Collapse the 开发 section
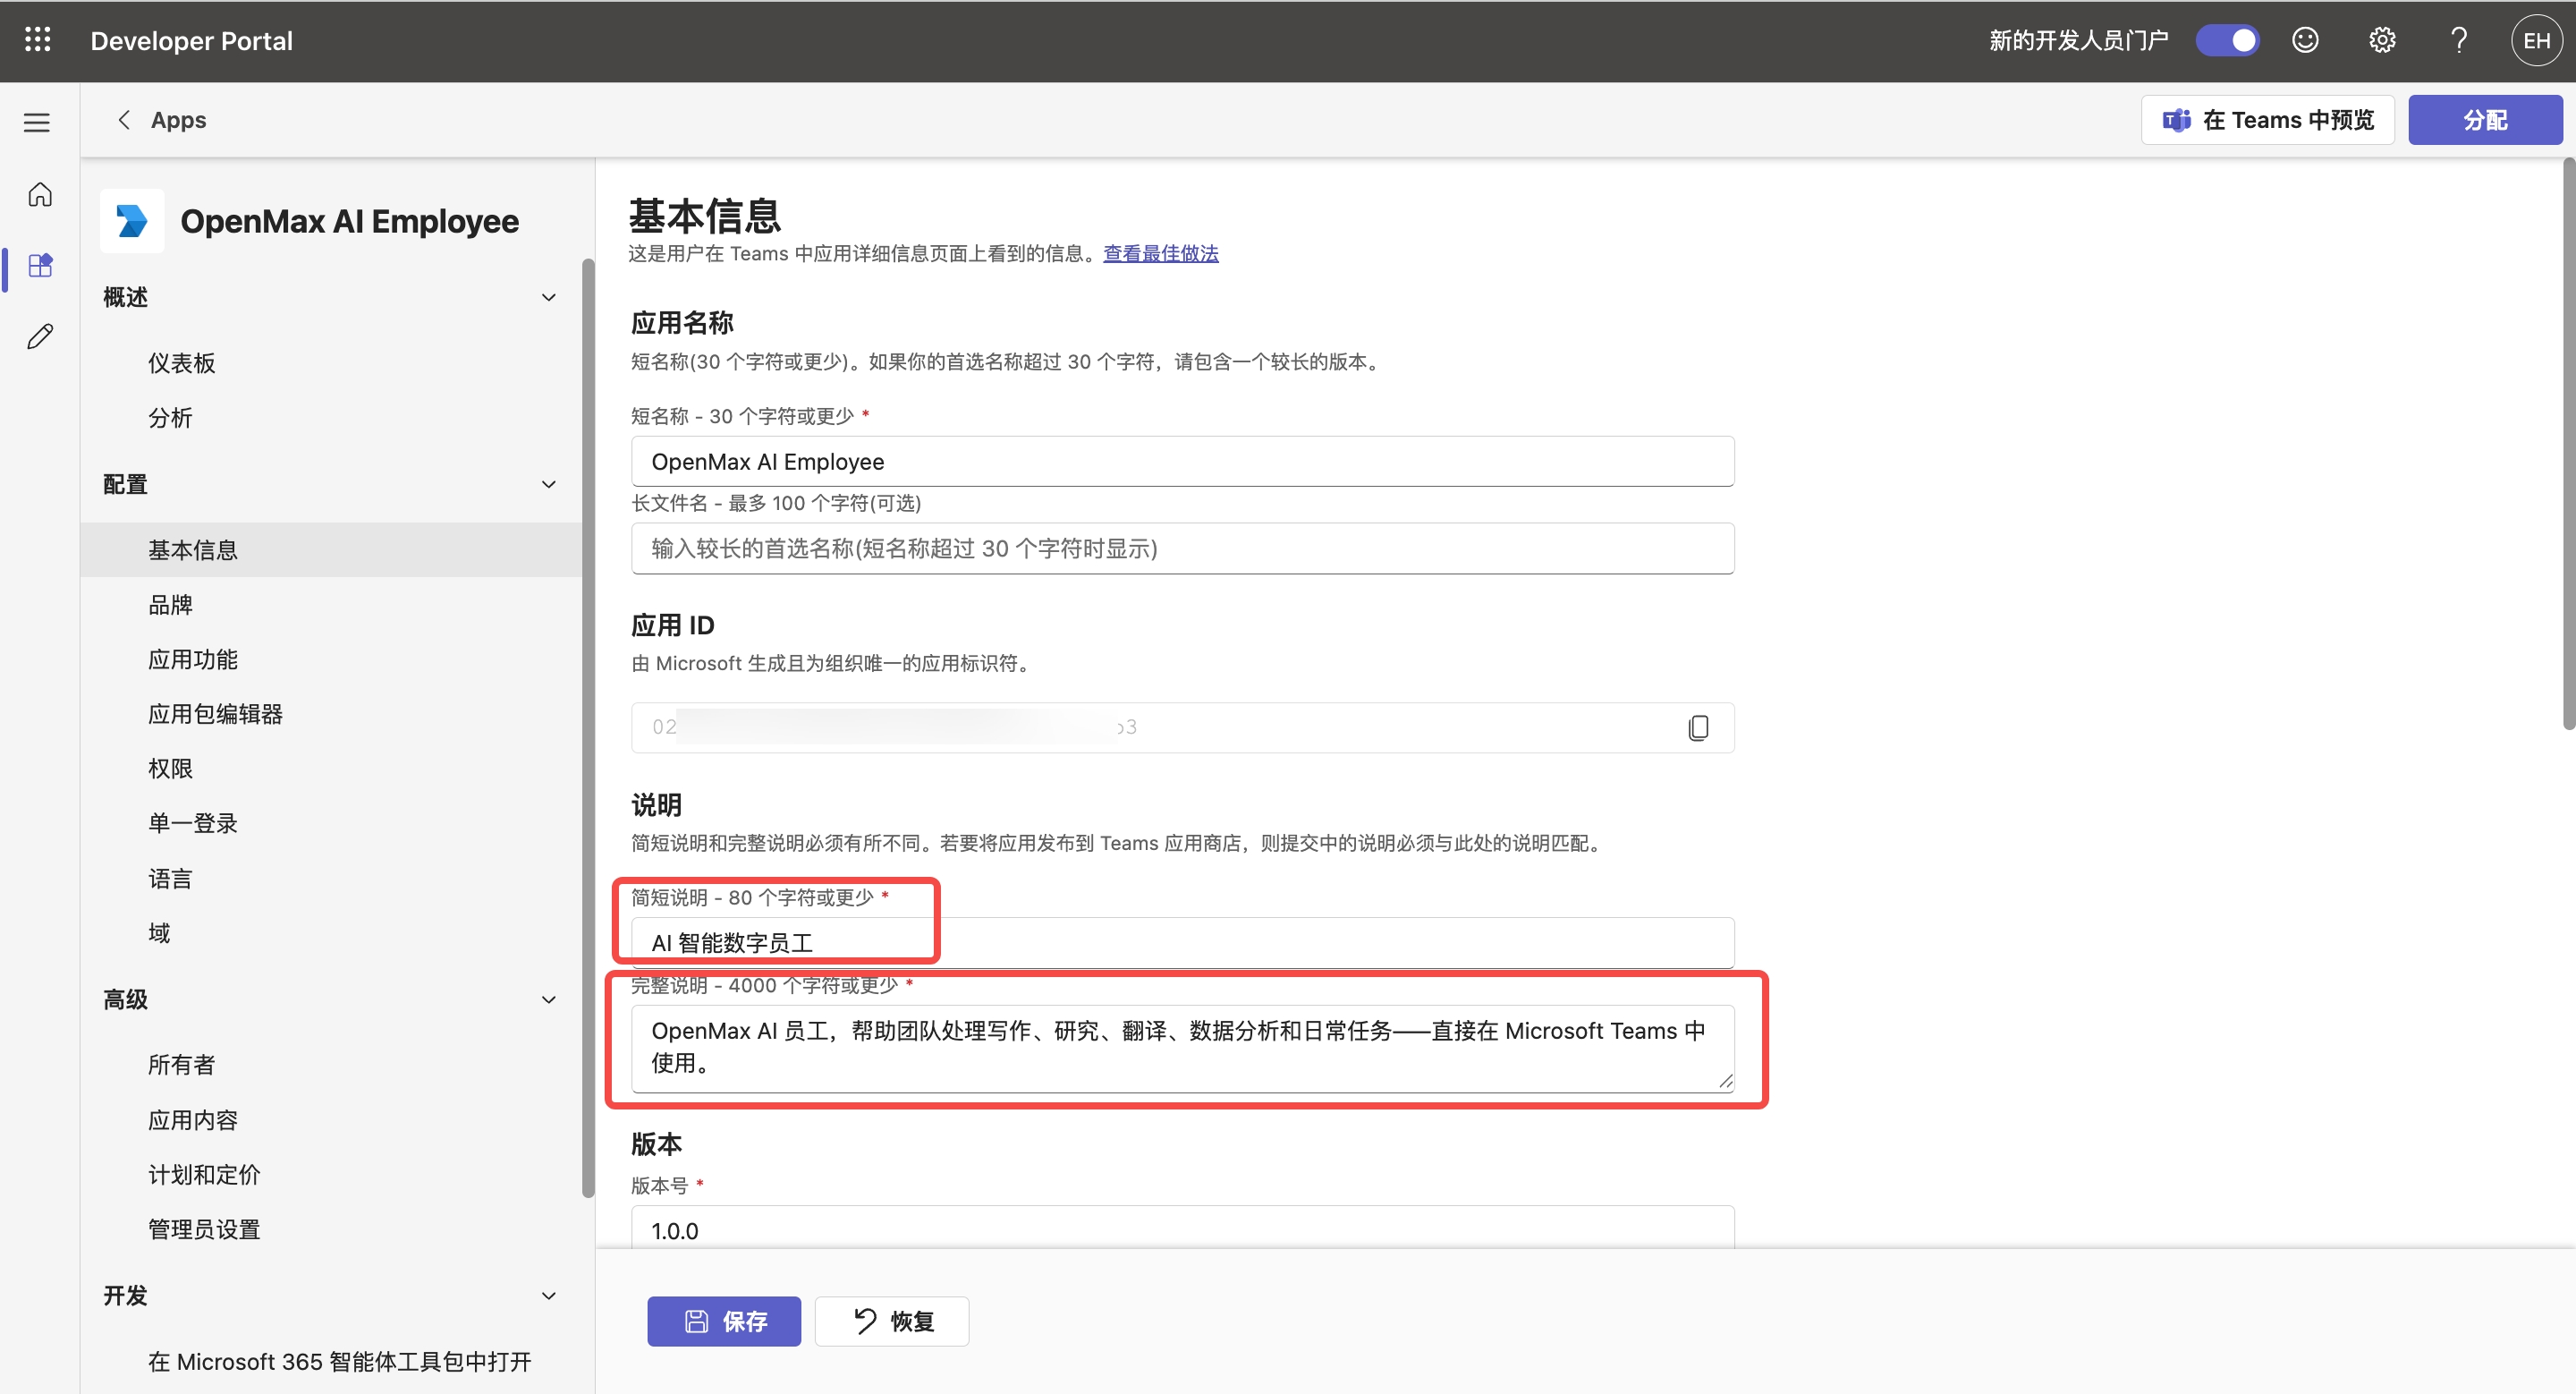Screen dimensions: 2576x1394 point(548,1295)
